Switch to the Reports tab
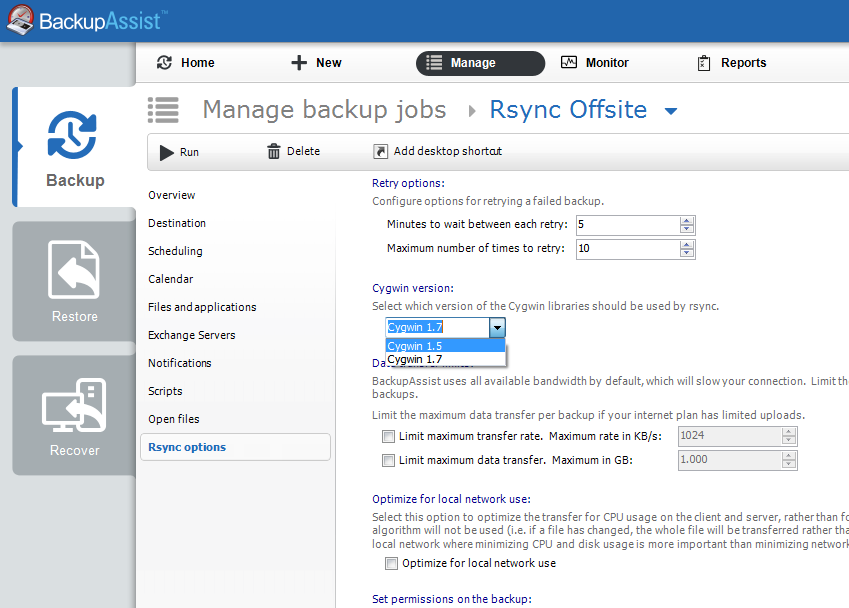 732,63
